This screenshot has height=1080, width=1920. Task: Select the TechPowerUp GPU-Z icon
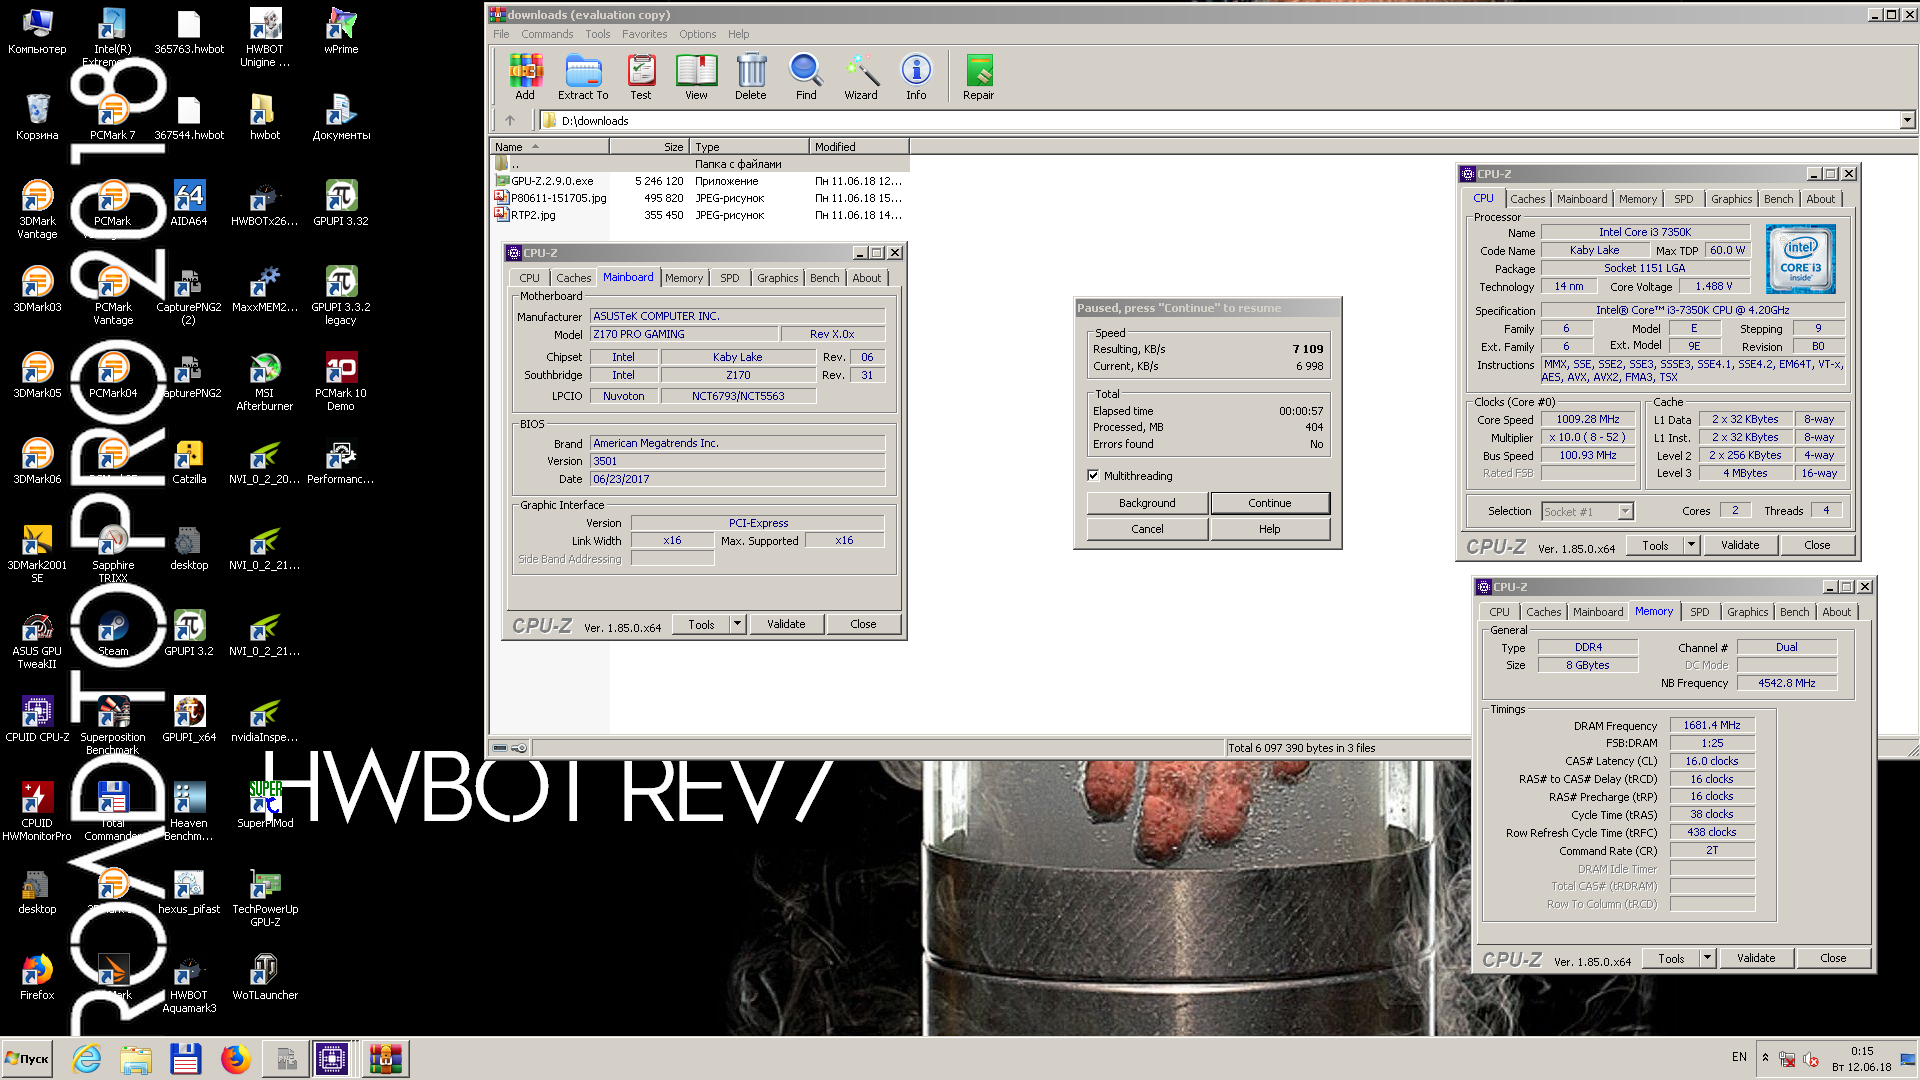(265, 898)
